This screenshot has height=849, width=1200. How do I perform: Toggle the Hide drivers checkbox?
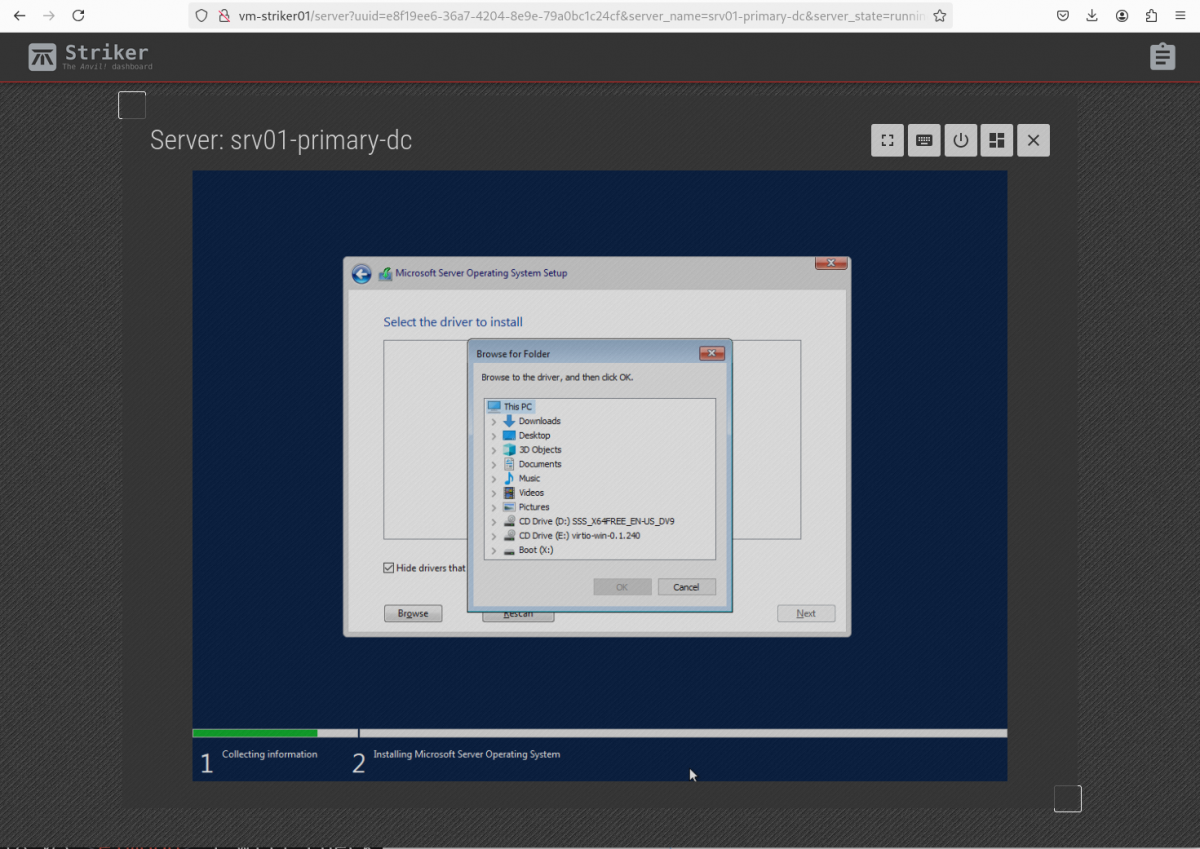point(389,568)
